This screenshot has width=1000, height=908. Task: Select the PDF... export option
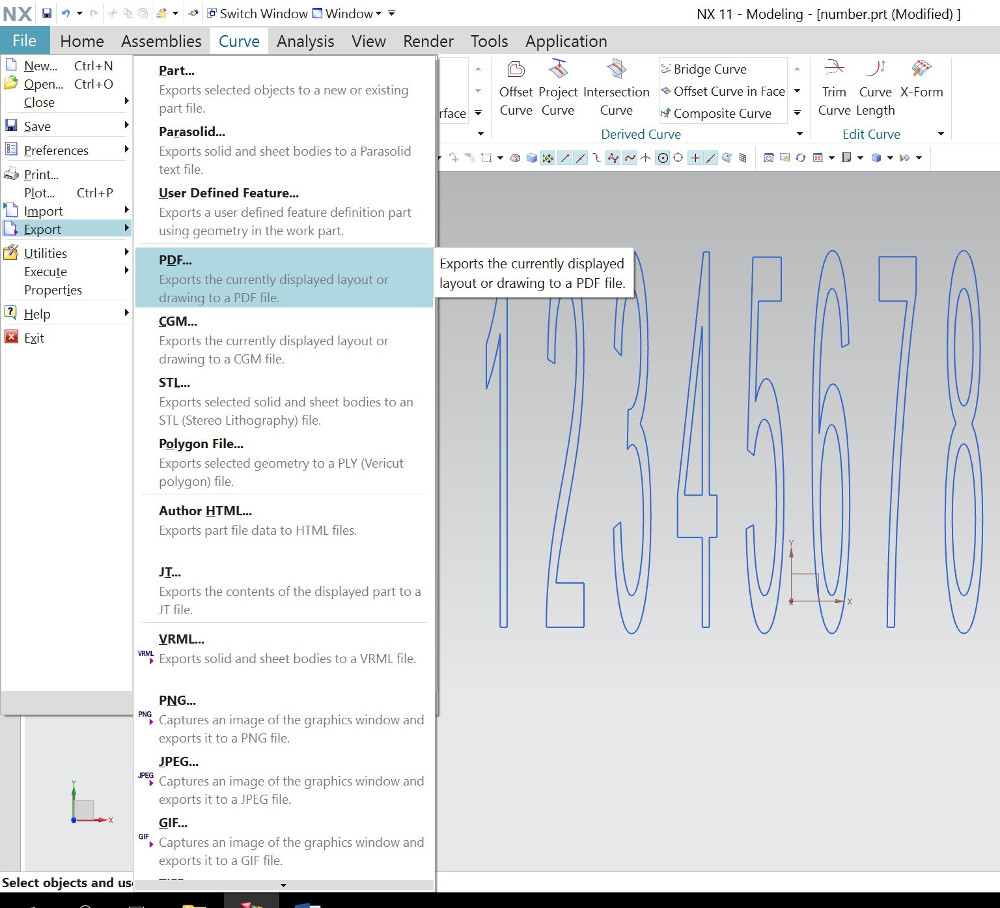coord(284,278)
